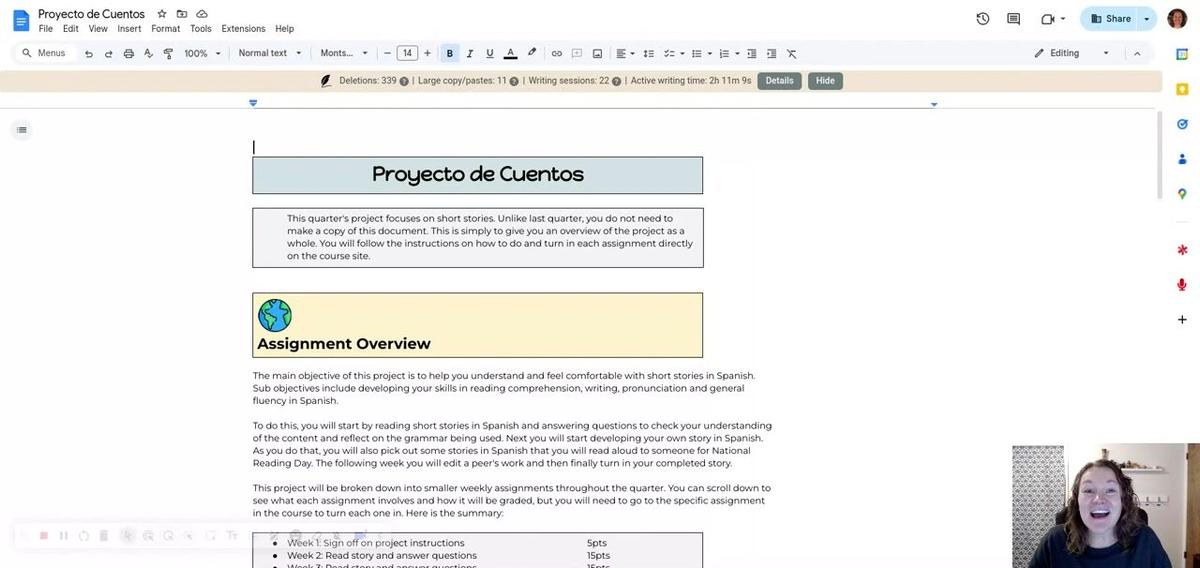Screen dimensions: 1200x568
Task: Toggle numbered list
Action: tap(724, 53)
